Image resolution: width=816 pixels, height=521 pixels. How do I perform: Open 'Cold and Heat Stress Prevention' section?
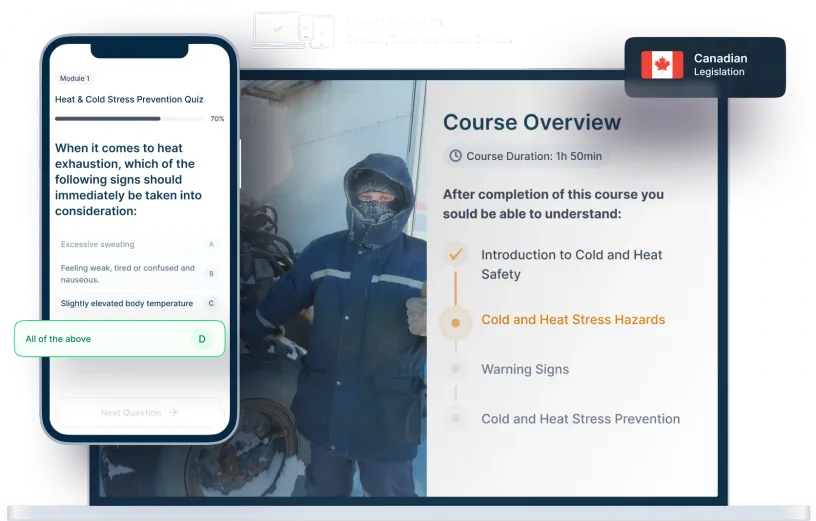[580, 419]
